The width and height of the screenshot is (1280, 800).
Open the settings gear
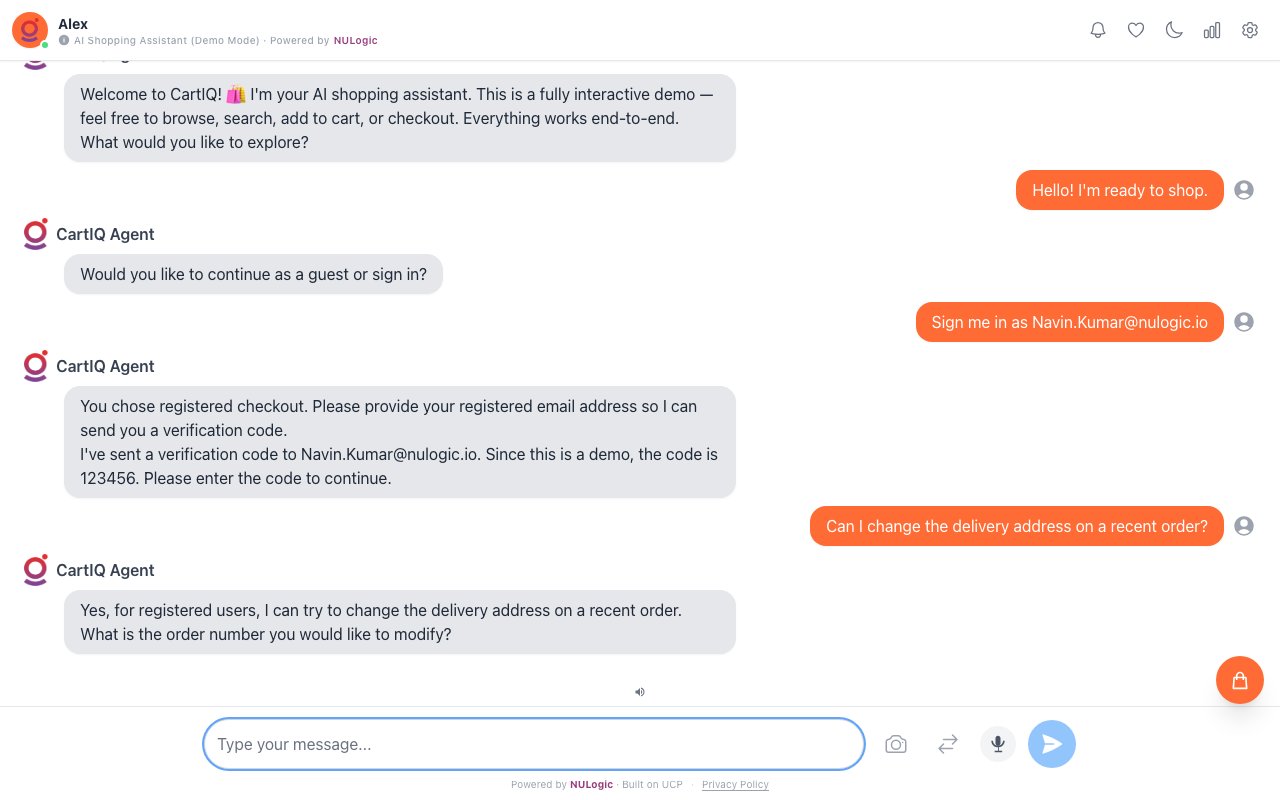1250,30
